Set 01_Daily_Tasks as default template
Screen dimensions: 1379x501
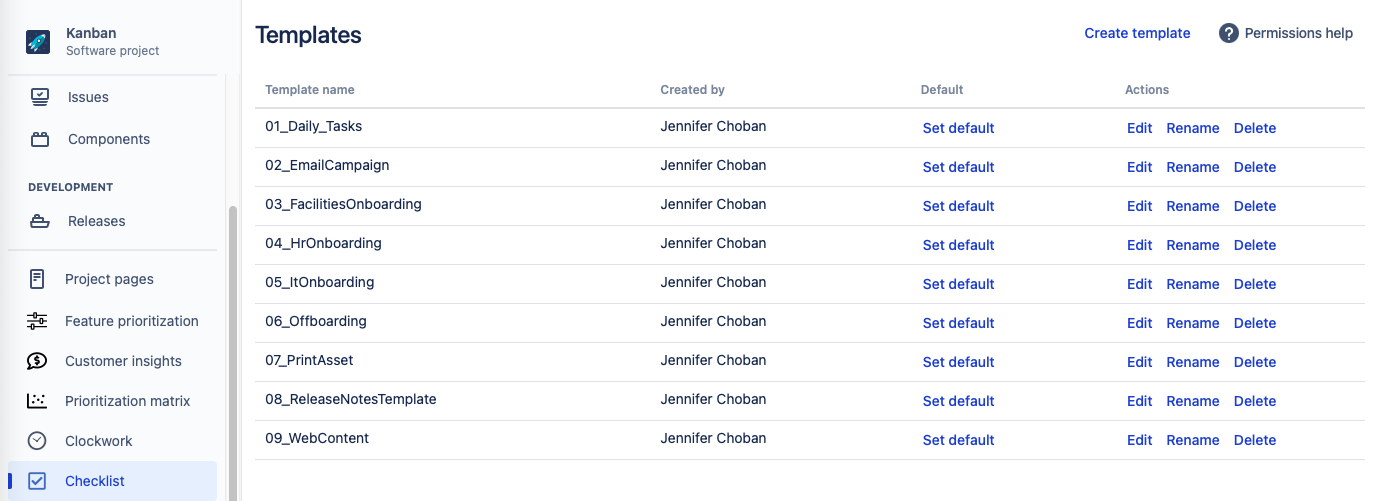coord(958,128)
